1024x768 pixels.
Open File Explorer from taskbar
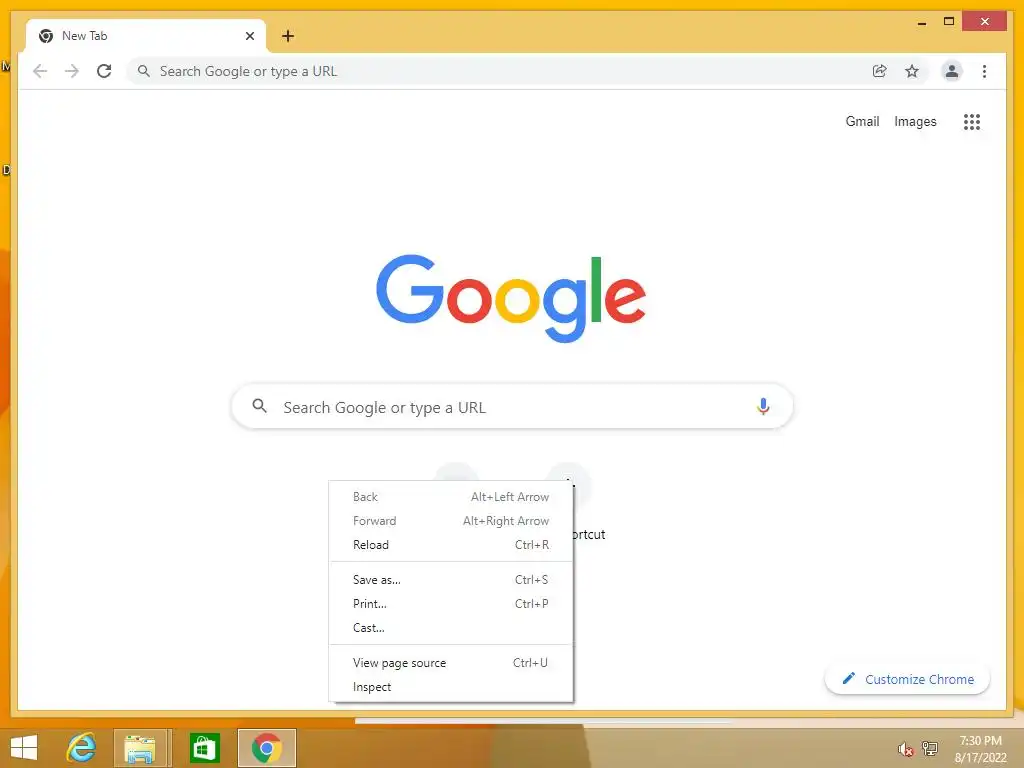pos(140,748)
